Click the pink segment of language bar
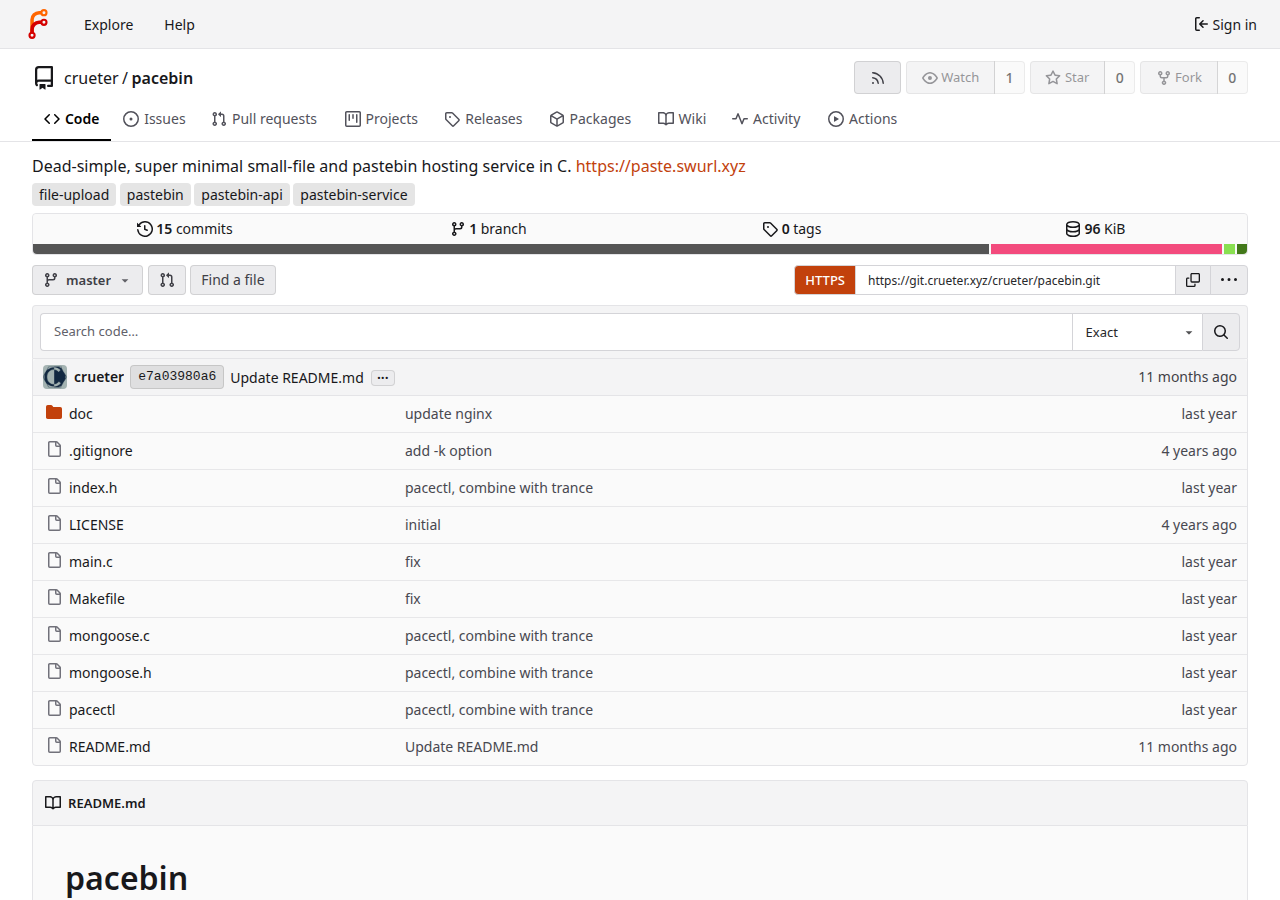This screenshot has width=1280, height=900. coord(1106,249)
